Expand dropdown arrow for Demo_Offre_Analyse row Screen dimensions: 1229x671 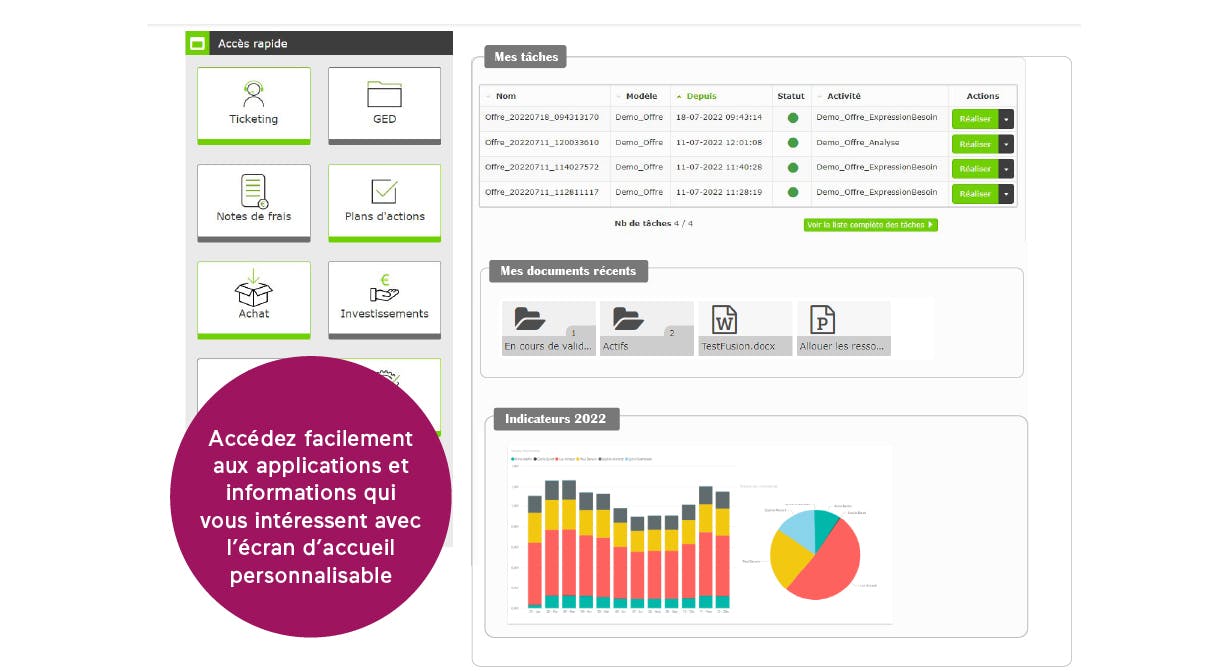[1006, 144]
